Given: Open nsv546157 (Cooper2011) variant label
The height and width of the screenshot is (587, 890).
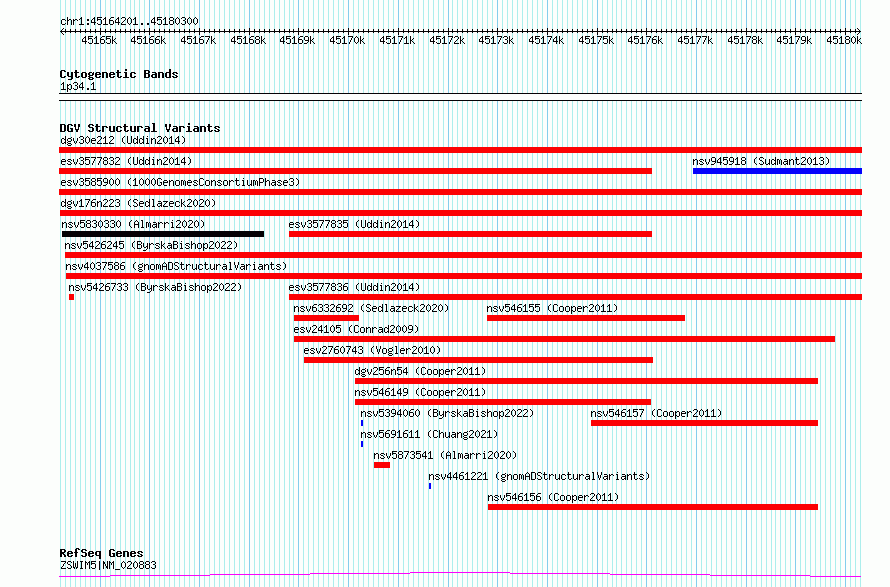Looking at the screenshot, I should (x=656, y=413).
